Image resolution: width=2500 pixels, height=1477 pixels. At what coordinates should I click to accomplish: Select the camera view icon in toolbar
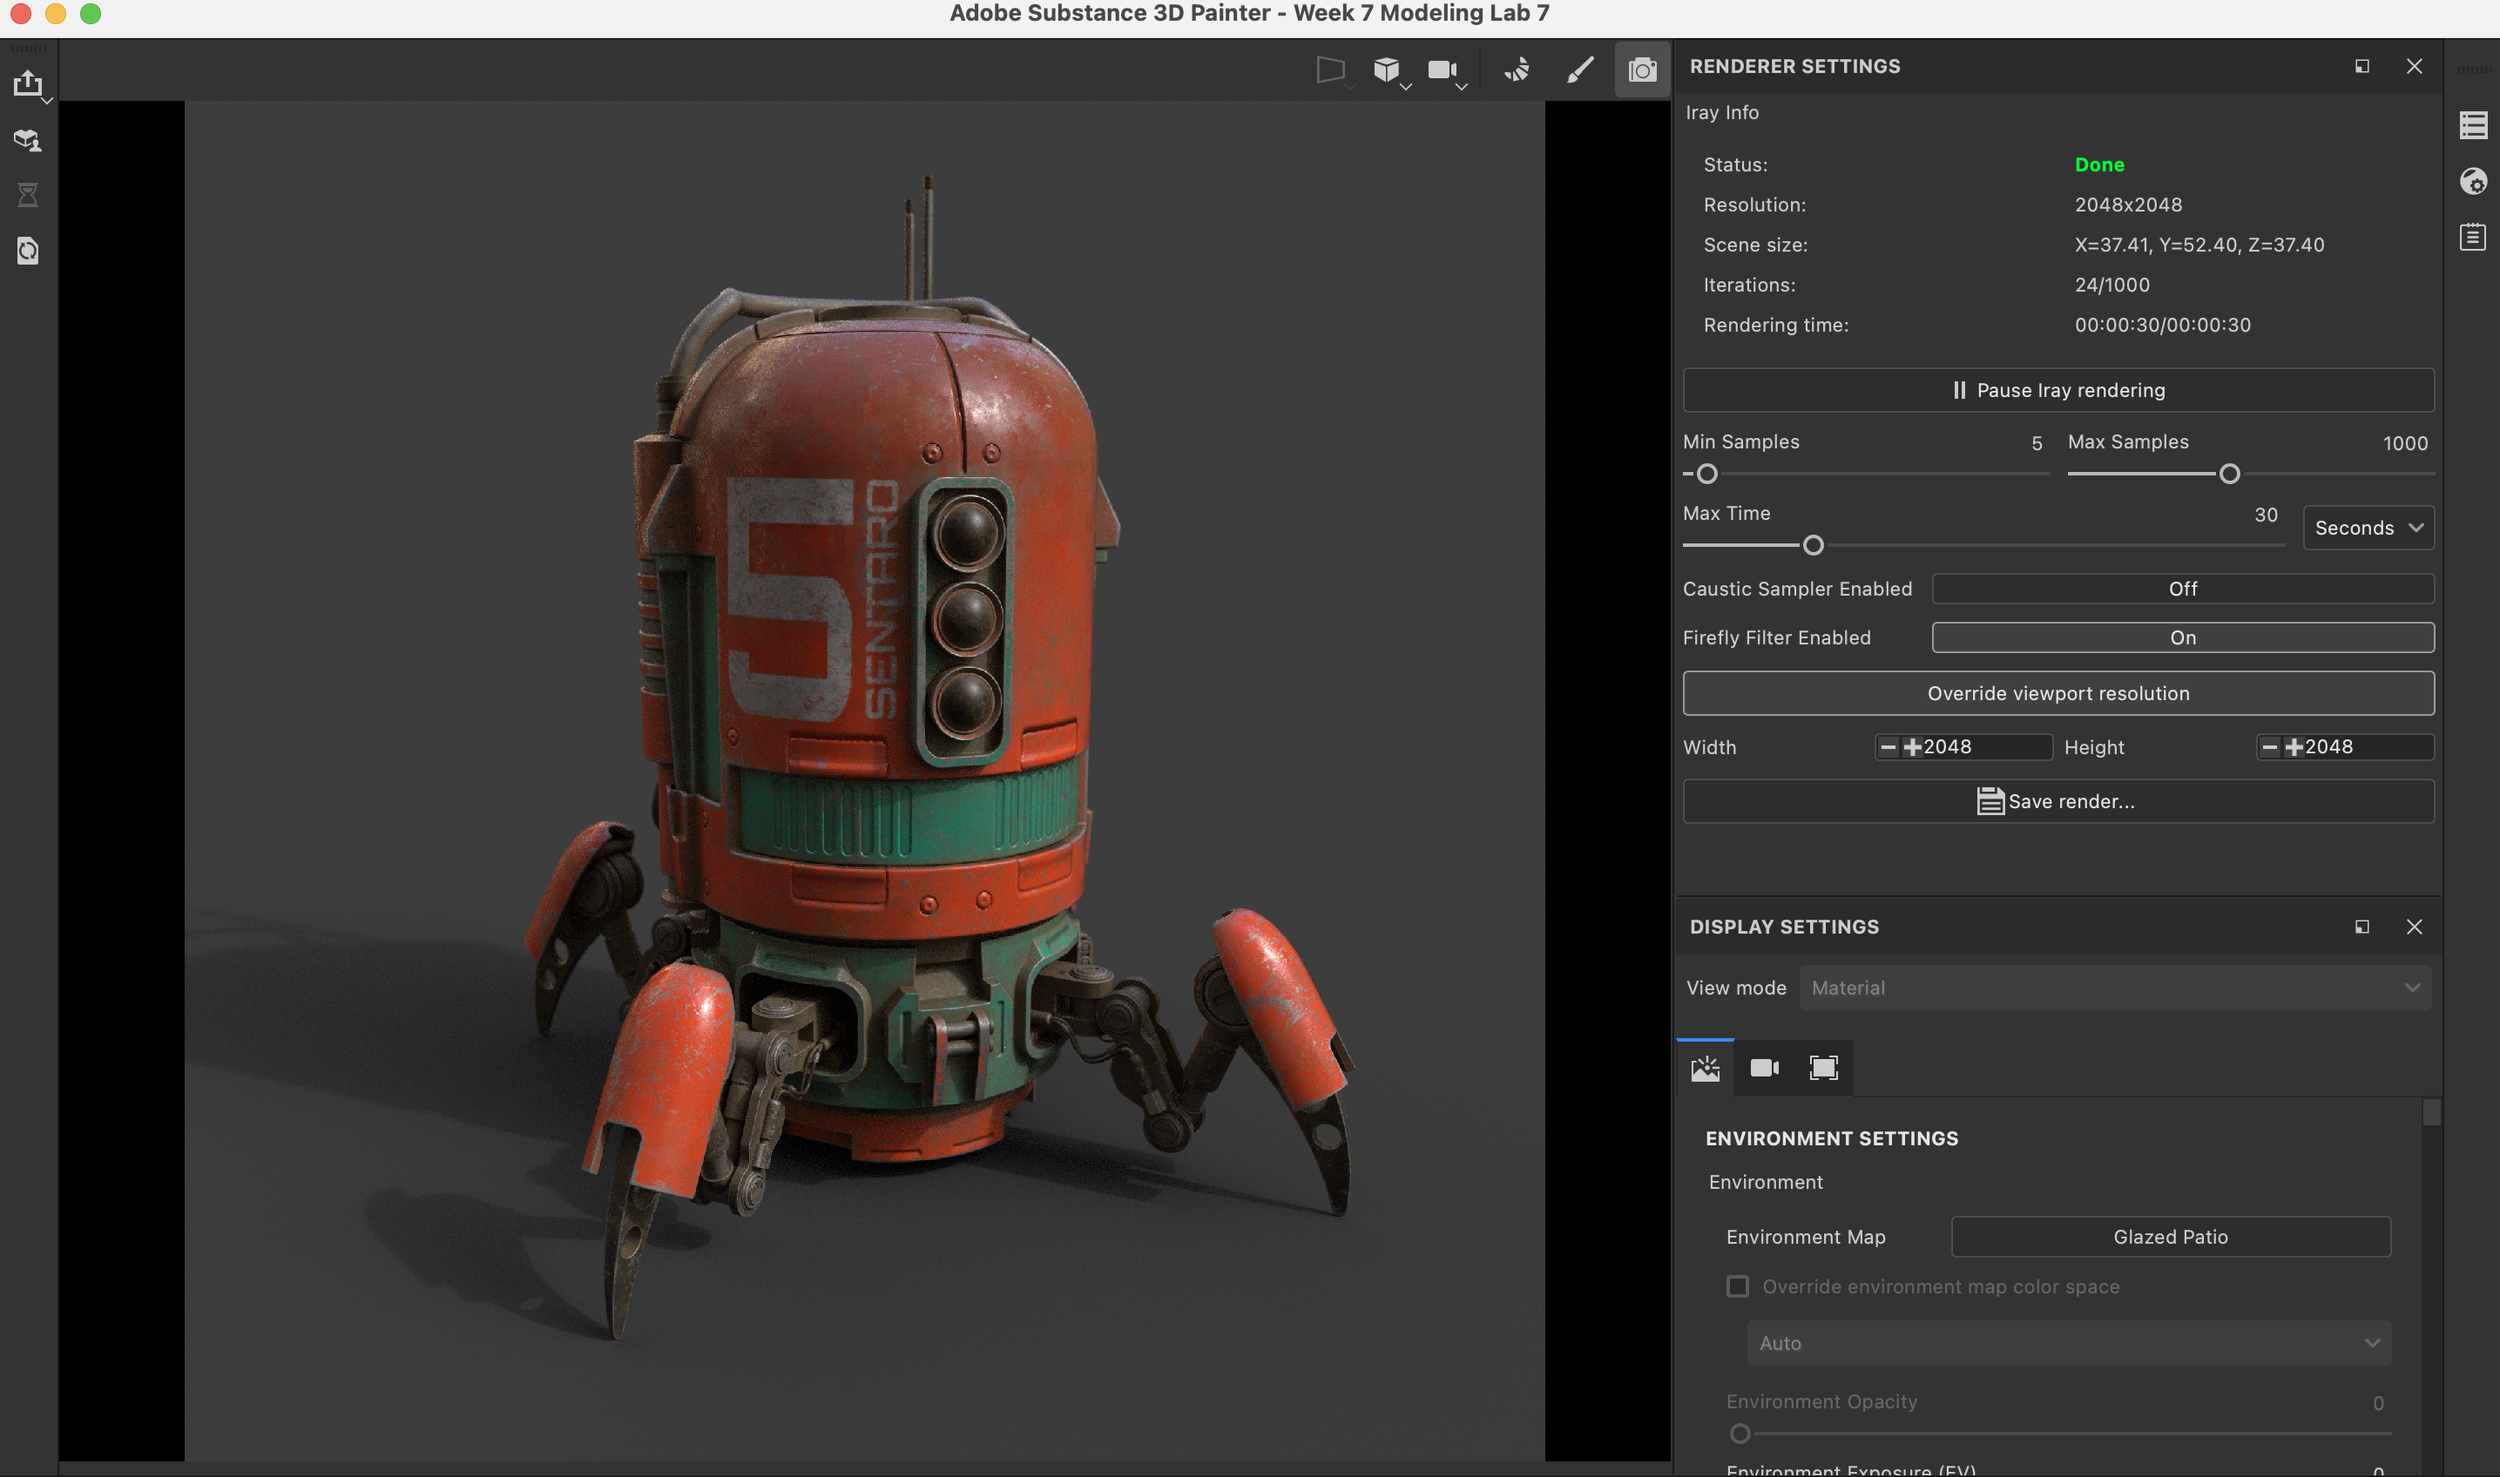[1440, 70]
